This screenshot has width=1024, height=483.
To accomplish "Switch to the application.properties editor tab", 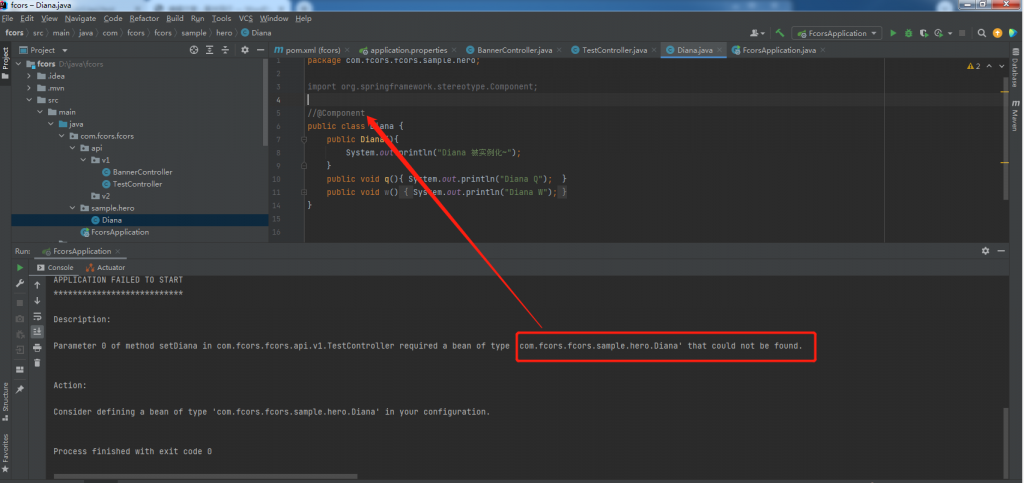I will 408,50.
